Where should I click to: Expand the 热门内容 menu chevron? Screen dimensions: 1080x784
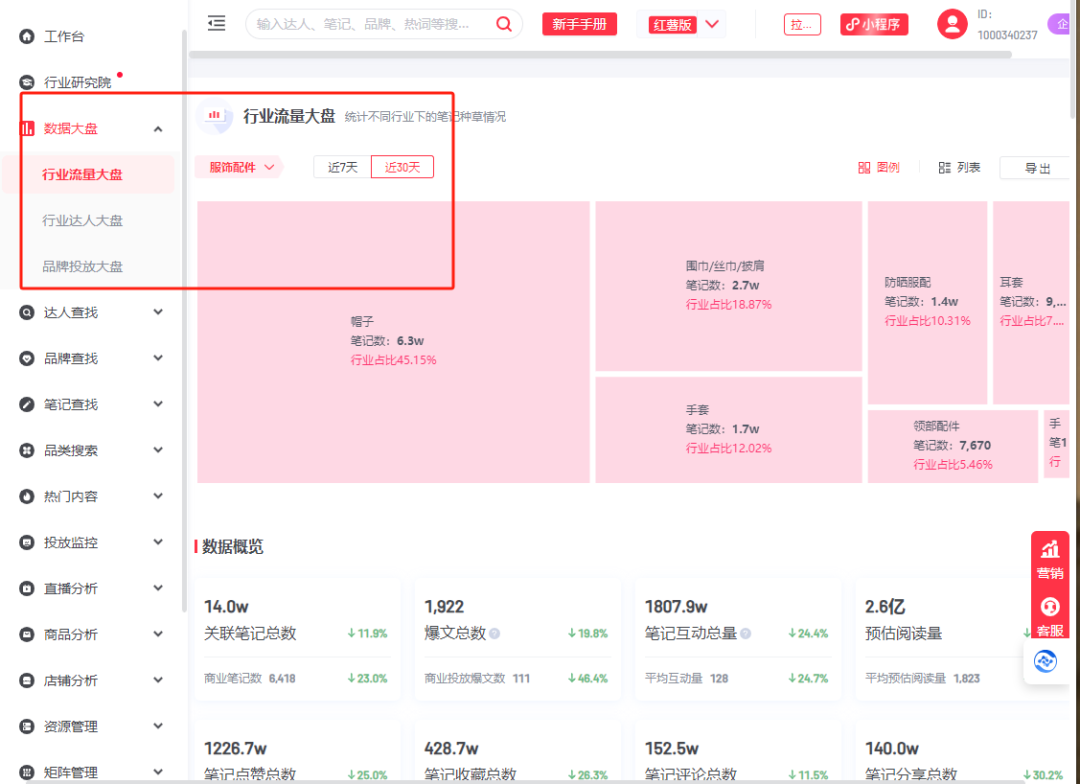pyautogui.click(x=158, y=496)
